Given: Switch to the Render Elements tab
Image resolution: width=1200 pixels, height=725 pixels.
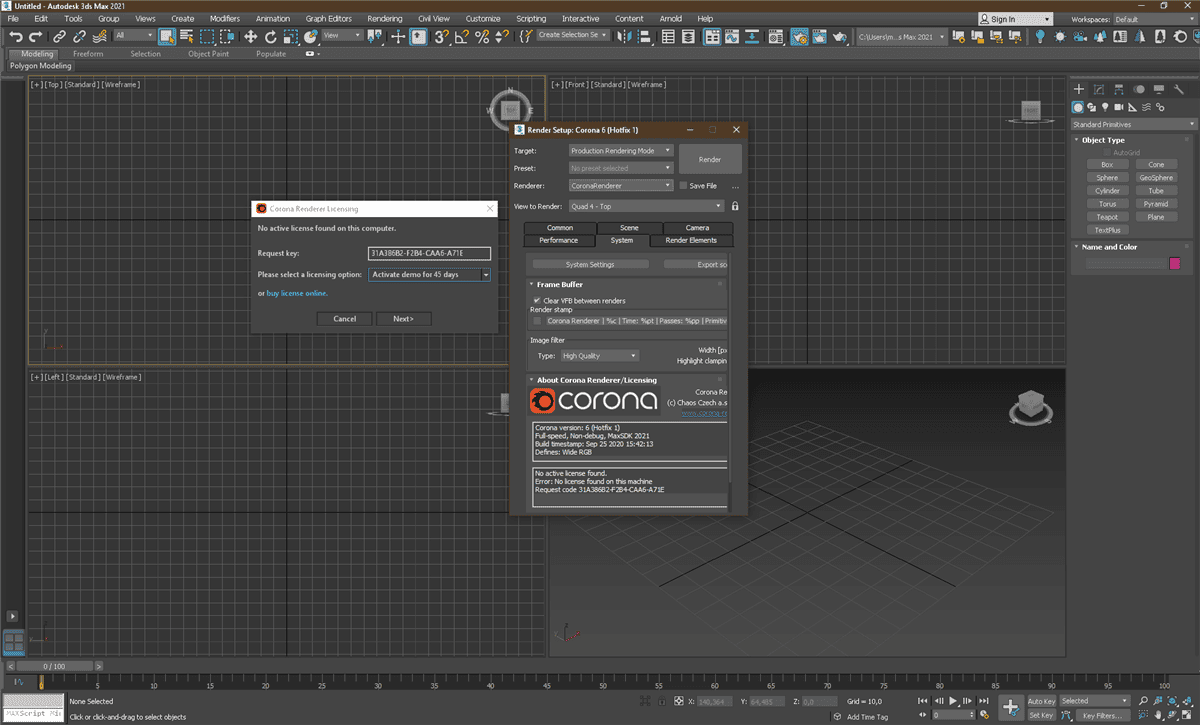Looking at the screenshot, I should point(690,240).
